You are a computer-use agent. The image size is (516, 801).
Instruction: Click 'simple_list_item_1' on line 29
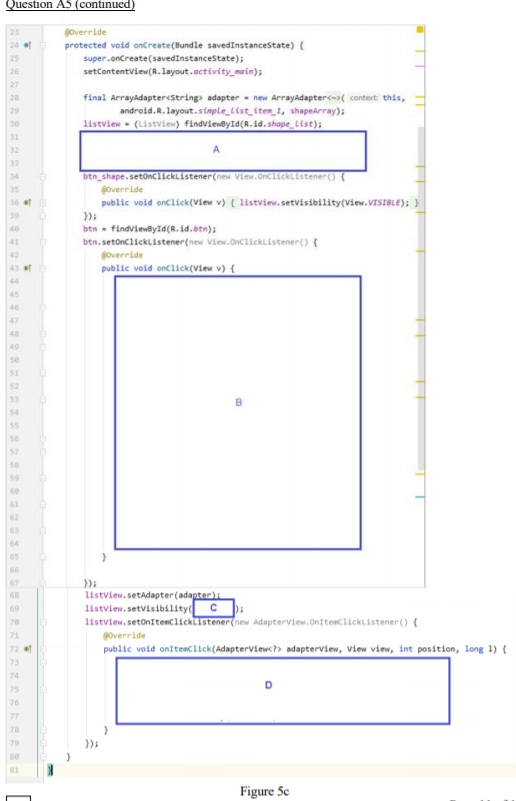[241, 111]
